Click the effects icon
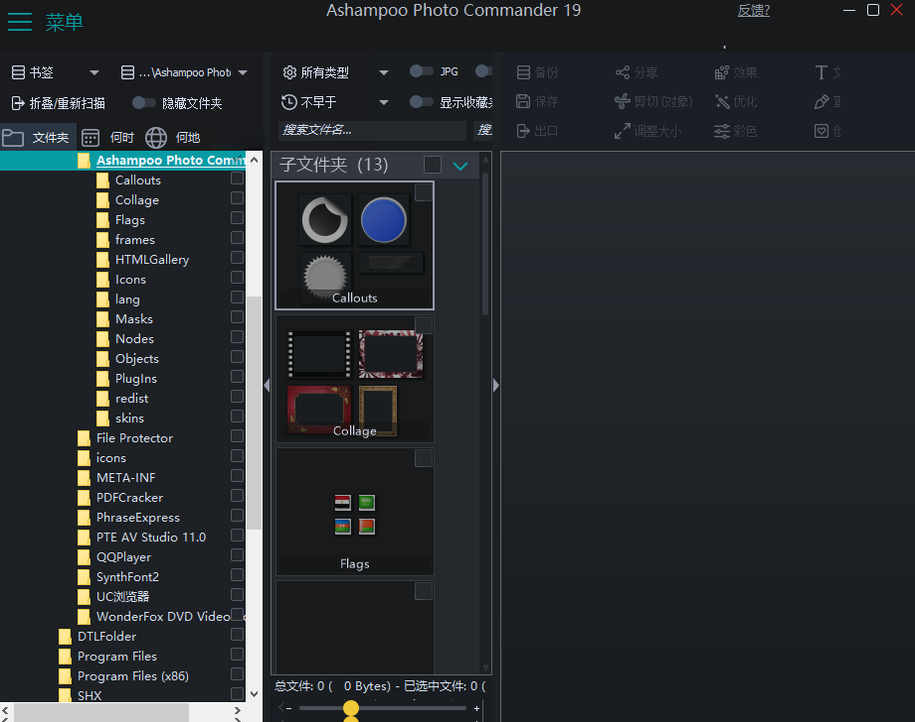 pos(722,72)
